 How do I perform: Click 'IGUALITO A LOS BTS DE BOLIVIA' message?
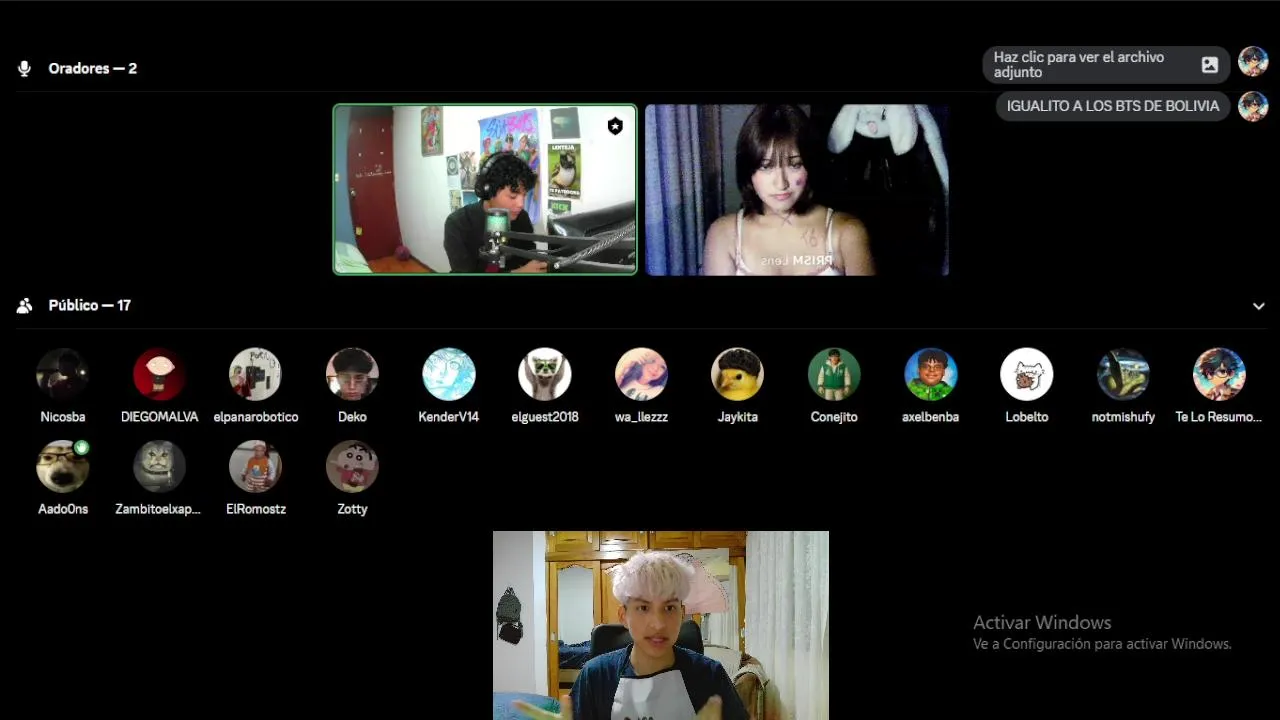(1113, 106)
